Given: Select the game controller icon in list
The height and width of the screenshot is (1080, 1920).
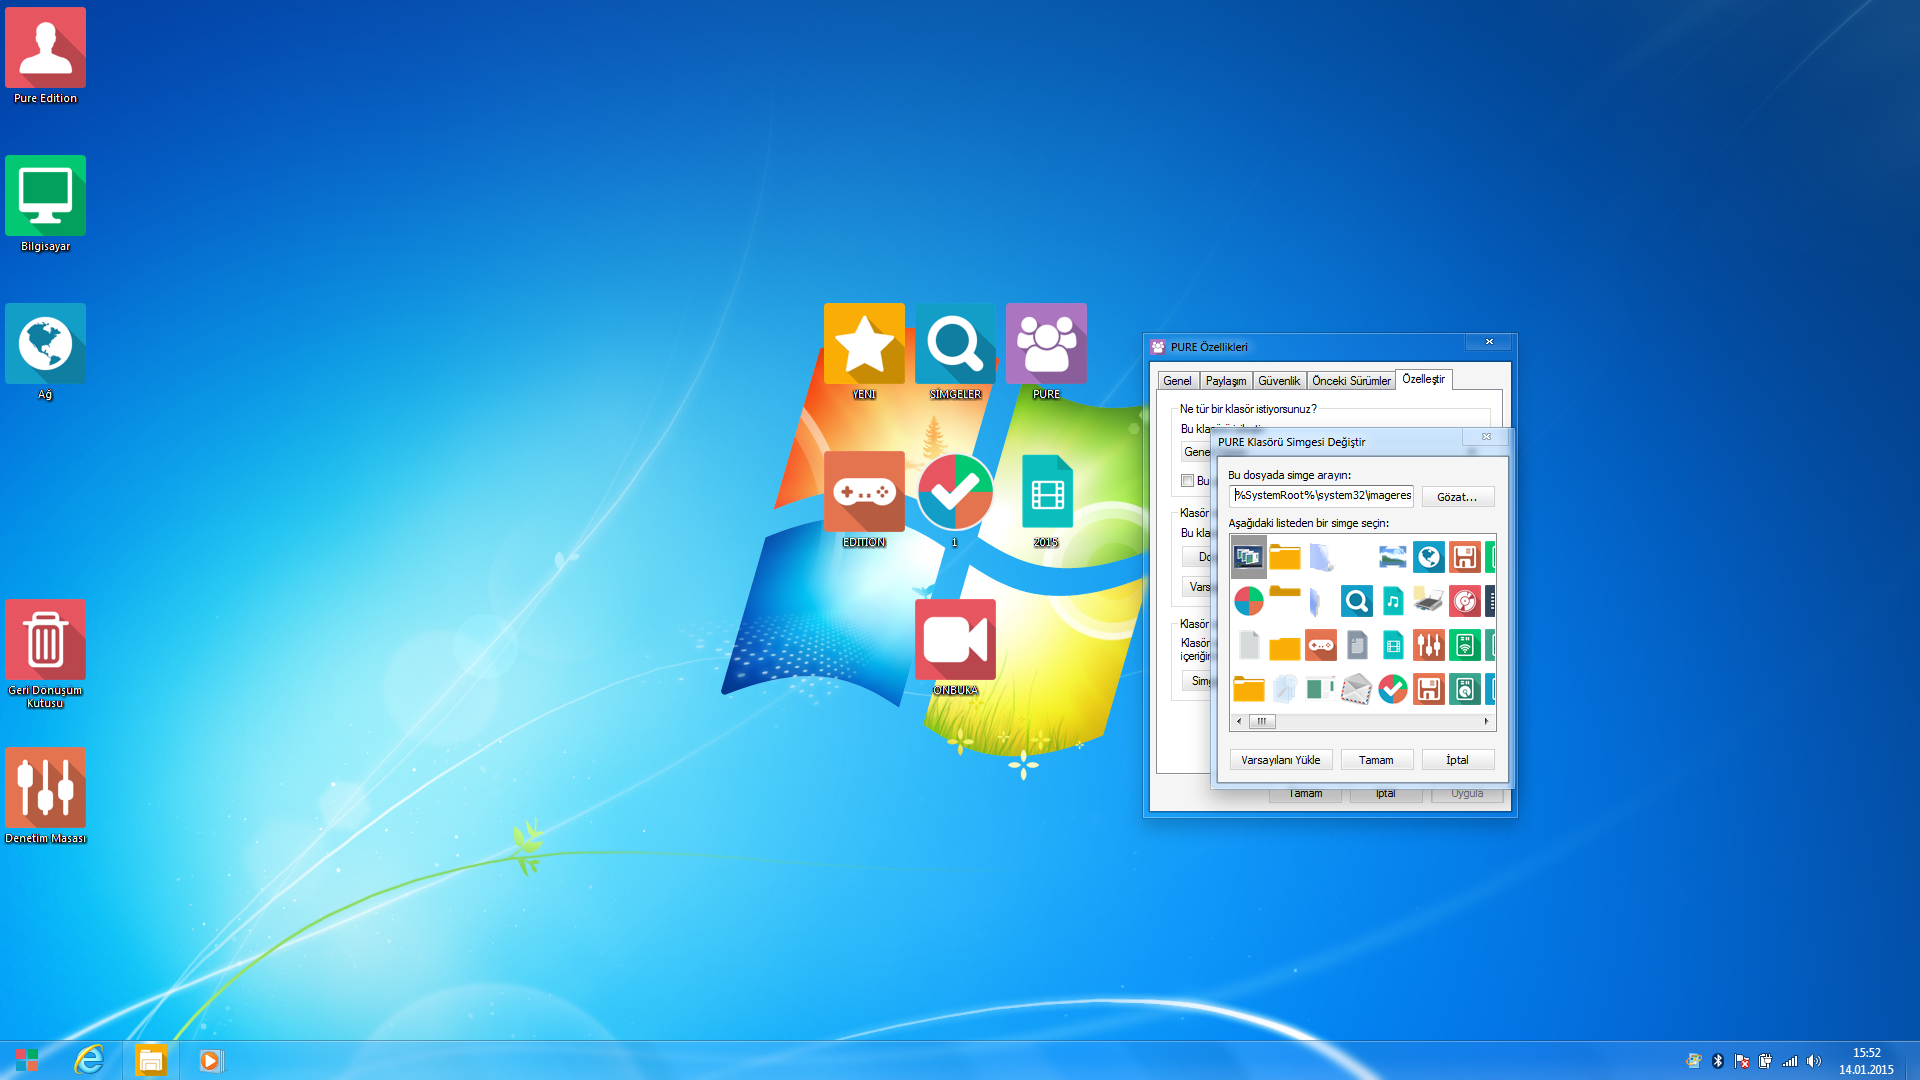Looking at the screenshot, I should click(x=1321, y=645).
